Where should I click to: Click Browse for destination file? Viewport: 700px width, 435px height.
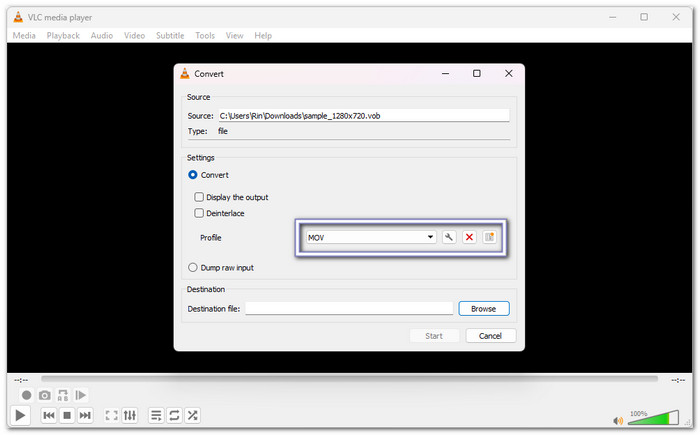tap(483, 309)
